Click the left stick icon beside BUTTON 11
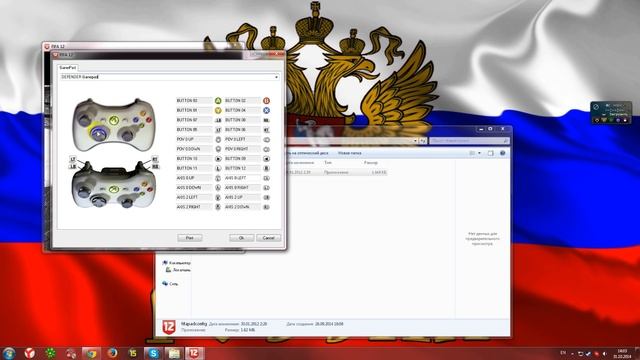The width and height of the screenshot is (640, 360). pos(218,168)
